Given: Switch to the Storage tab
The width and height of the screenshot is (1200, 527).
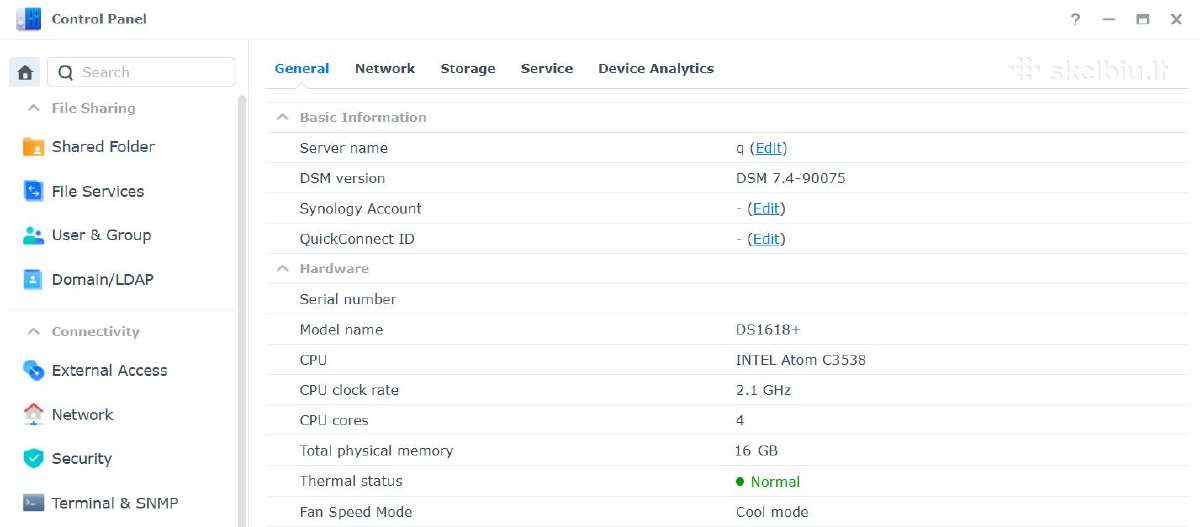Looking at the screenshot, I should coord(468,68).
